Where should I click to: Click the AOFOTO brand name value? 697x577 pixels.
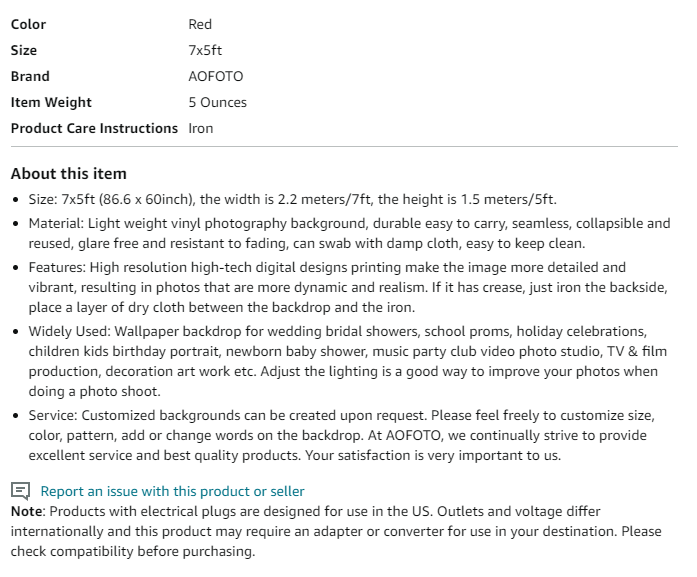pyautogui.click(x=216, y=76)
